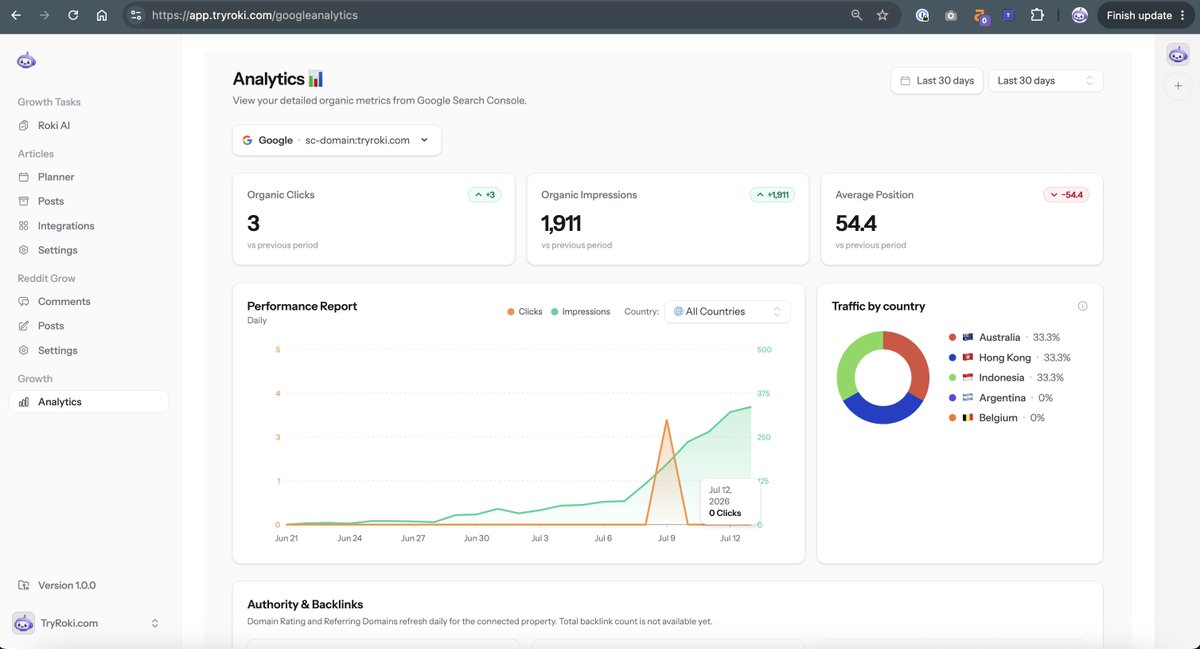Viewport: 1200px width, 649px height.
Task: Click the plus icon in right side panel
Action: click(1178, 87)
